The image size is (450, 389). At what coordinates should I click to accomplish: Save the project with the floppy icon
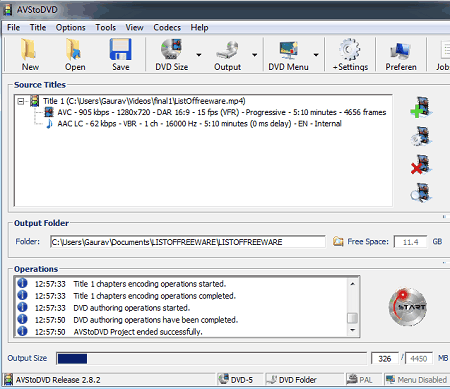[x=120, y=49]
